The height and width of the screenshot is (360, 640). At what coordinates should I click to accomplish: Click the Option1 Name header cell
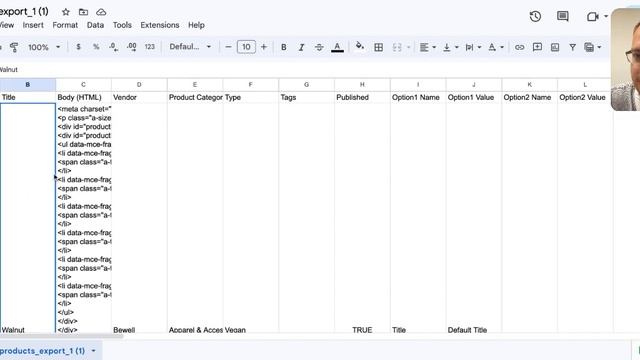[418, 97]
